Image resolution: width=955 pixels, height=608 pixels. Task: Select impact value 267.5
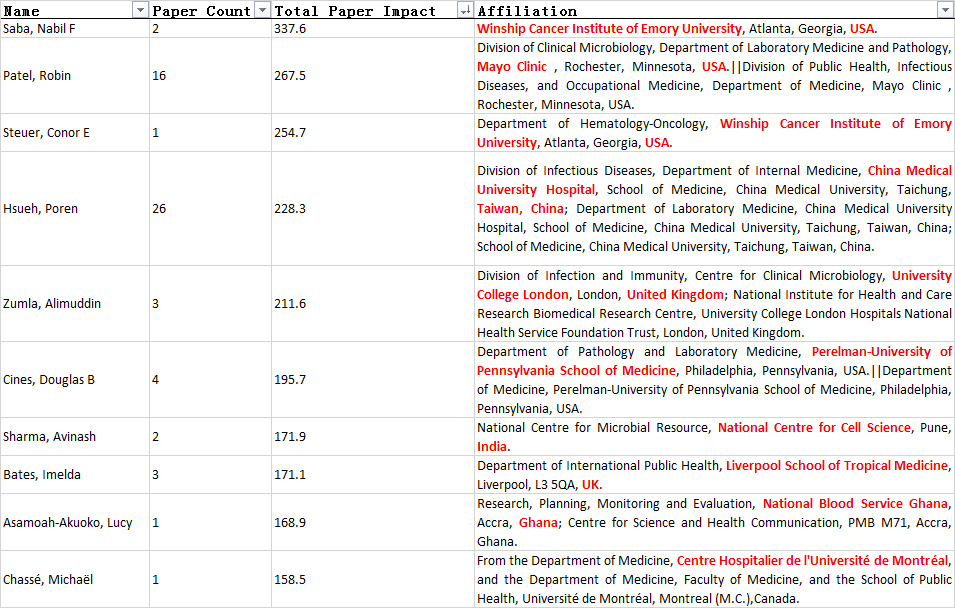(x=373, y=76)
